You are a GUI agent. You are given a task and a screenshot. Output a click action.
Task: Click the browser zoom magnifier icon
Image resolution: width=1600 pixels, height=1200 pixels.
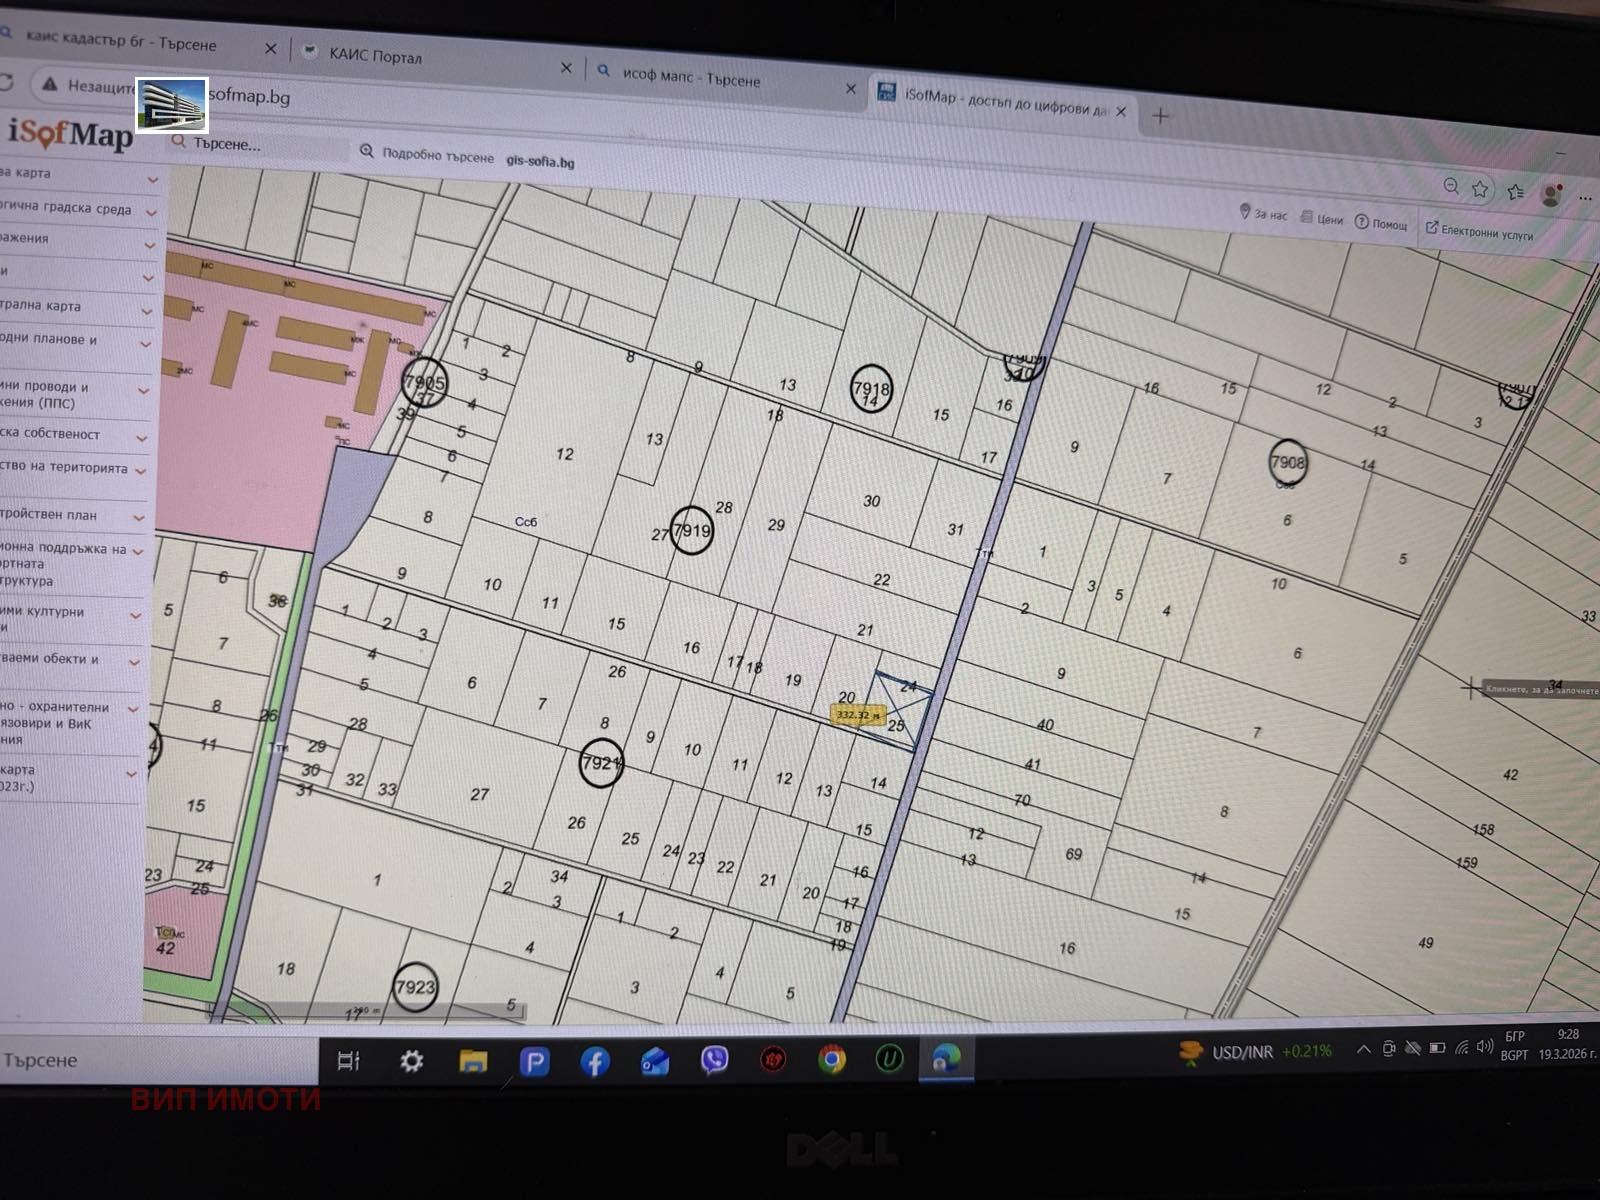[1451, 187]
